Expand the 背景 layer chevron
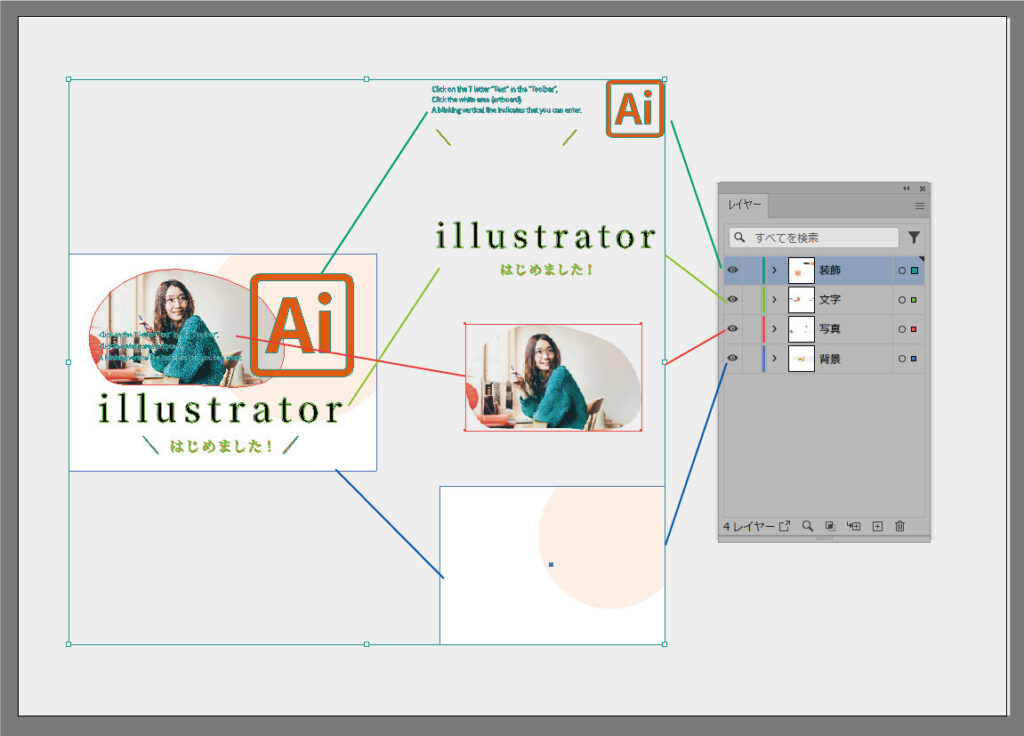 coord(774,357)
